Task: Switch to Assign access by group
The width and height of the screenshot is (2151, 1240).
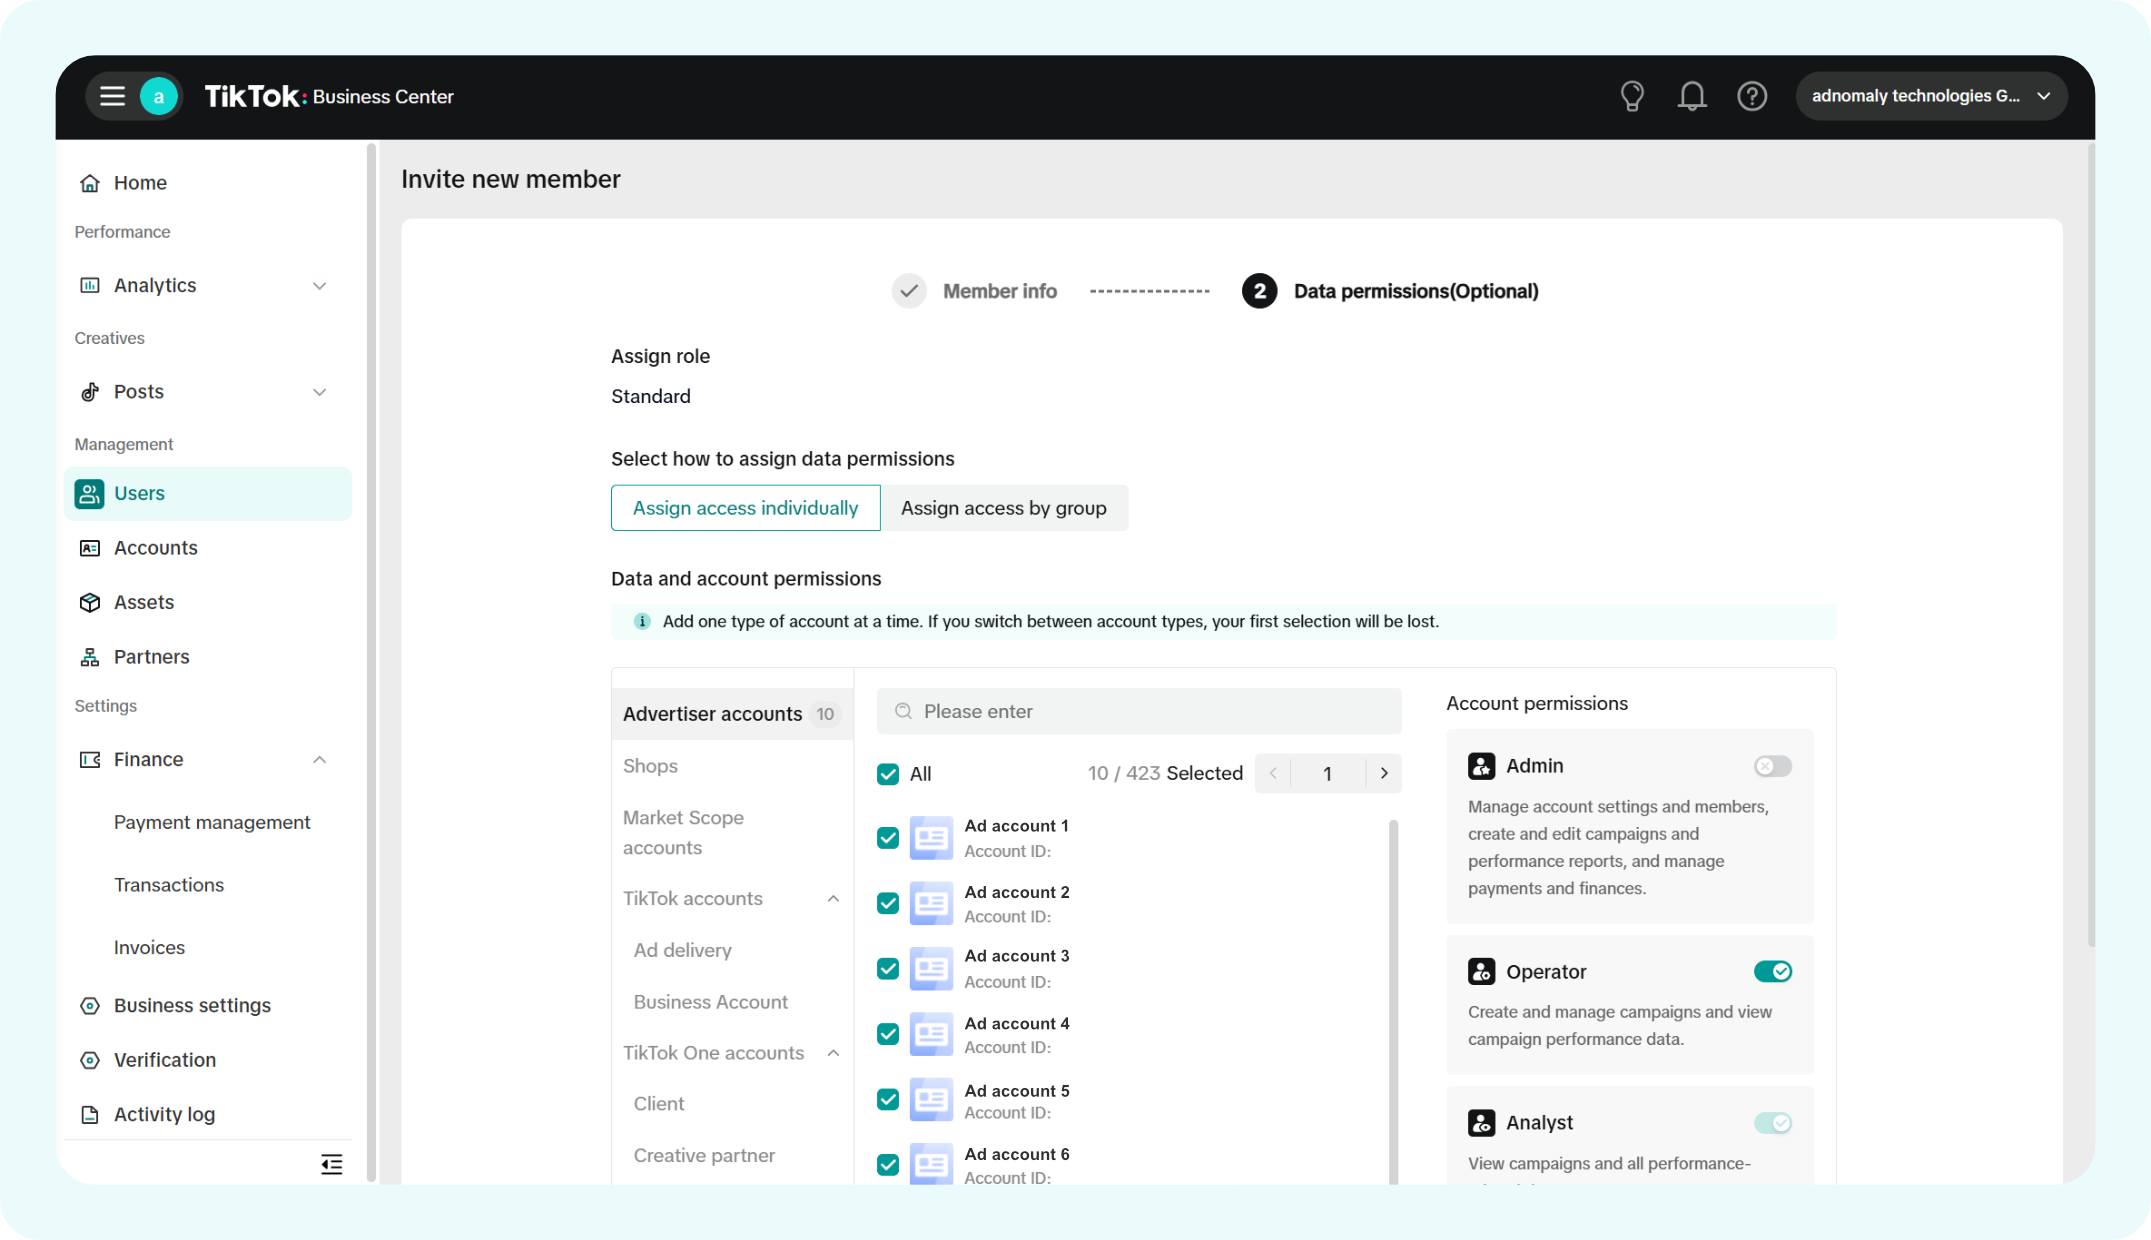Action: (x=1003, y=508)
